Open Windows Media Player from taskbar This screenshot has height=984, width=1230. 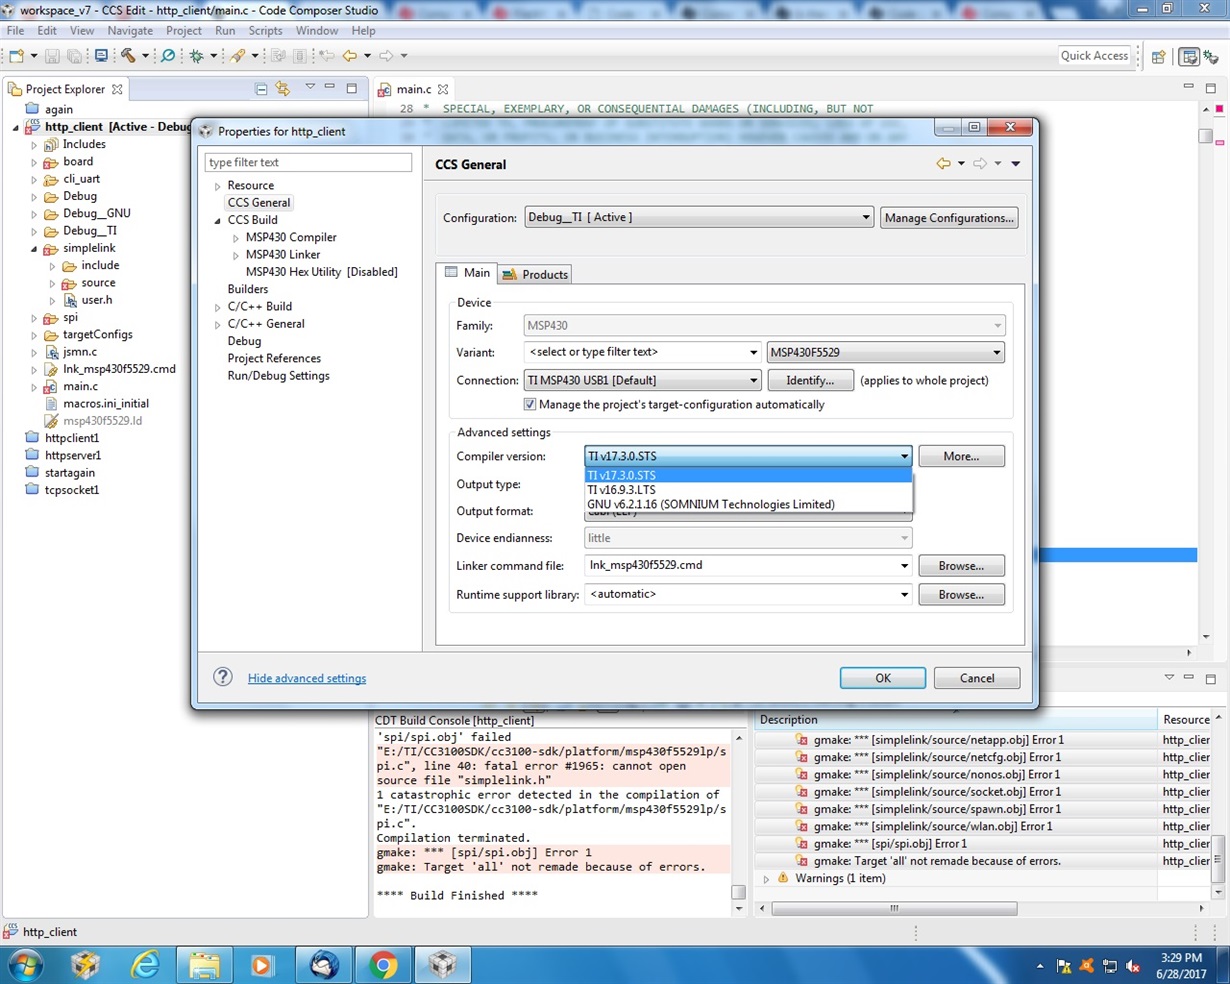[x=262, y=965]
